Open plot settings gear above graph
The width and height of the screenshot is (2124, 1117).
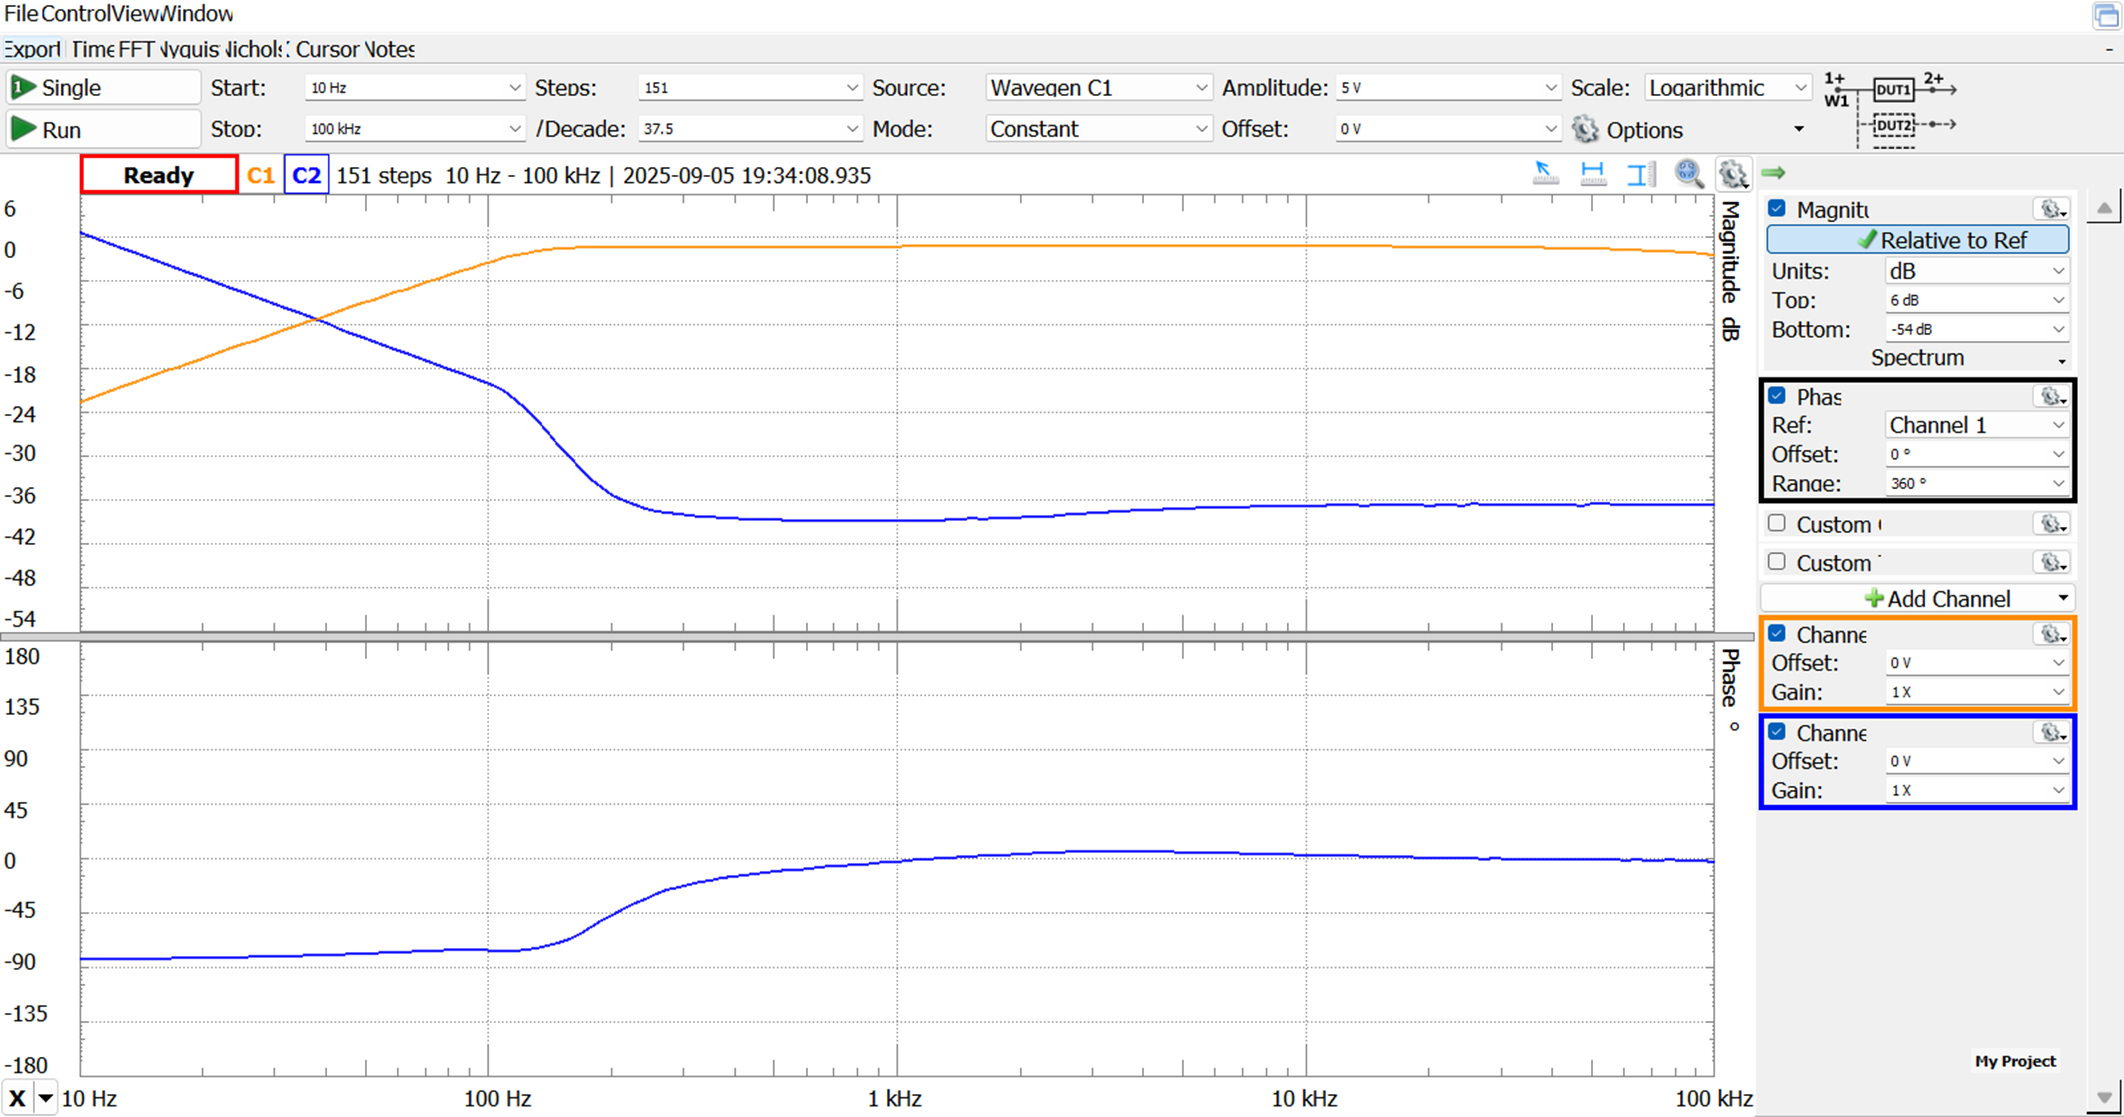pyautogui.click(x=1733, y=174)
